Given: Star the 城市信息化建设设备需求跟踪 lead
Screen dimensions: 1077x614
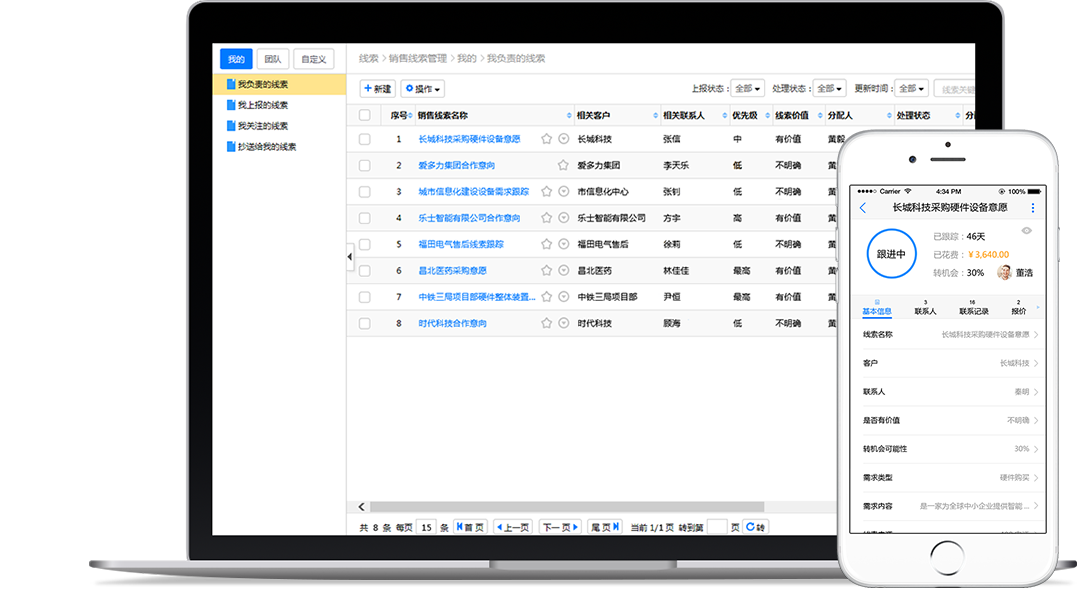Looking at the screenshot, I should point(546,192).
